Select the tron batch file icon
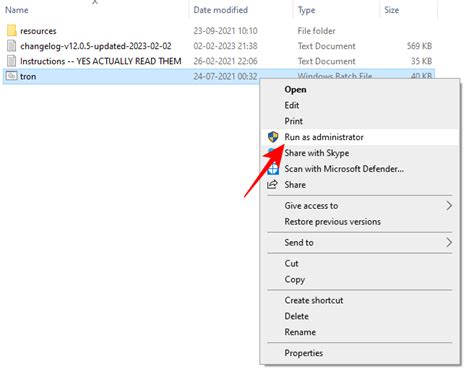The image size is (474, 377). tap(11, 76)
